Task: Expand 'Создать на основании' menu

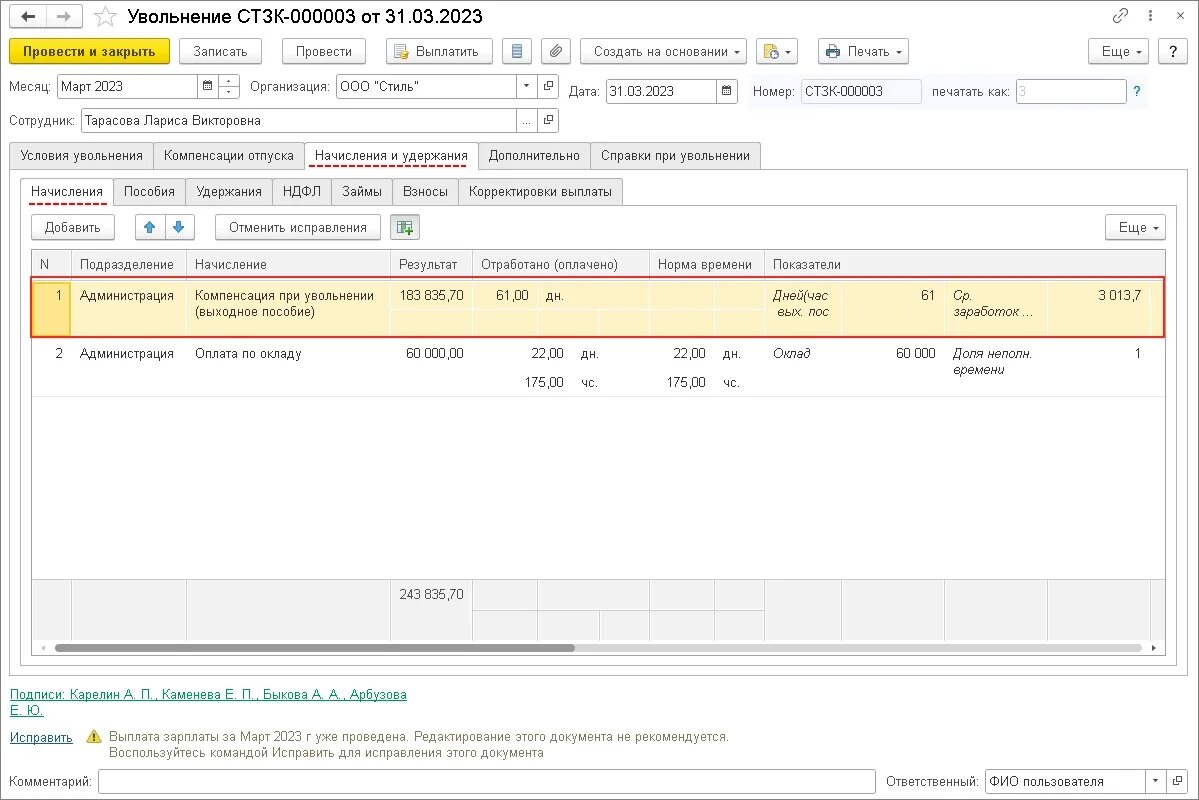Action: (663, 51)
